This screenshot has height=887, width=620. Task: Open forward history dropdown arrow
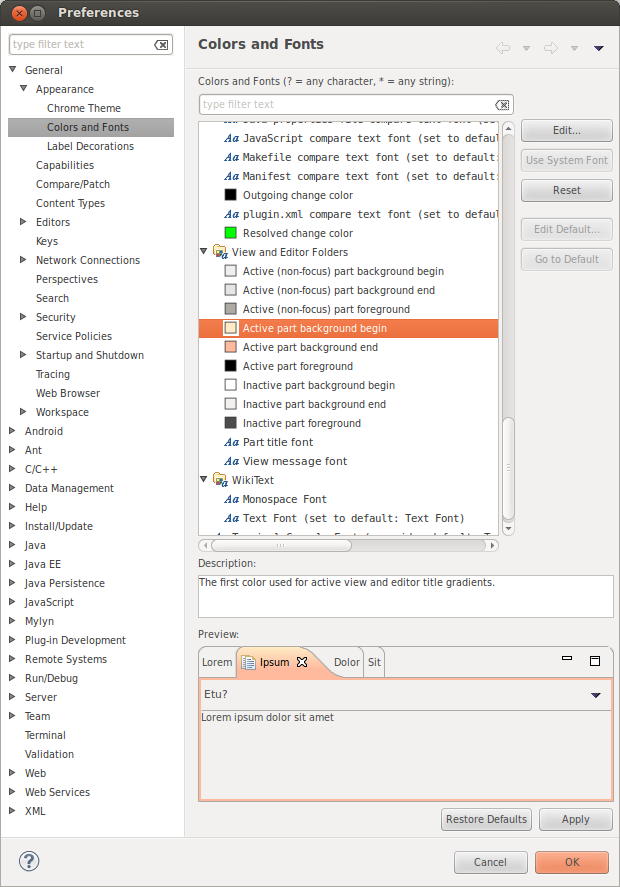click(574, 49)
